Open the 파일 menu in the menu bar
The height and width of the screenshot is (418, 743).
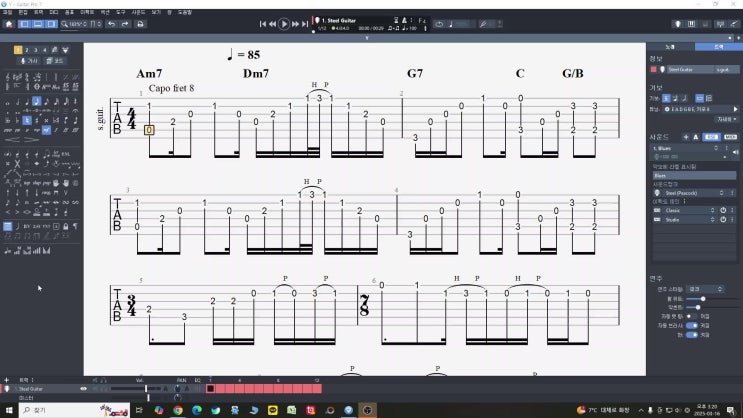[x=9, y=12]
